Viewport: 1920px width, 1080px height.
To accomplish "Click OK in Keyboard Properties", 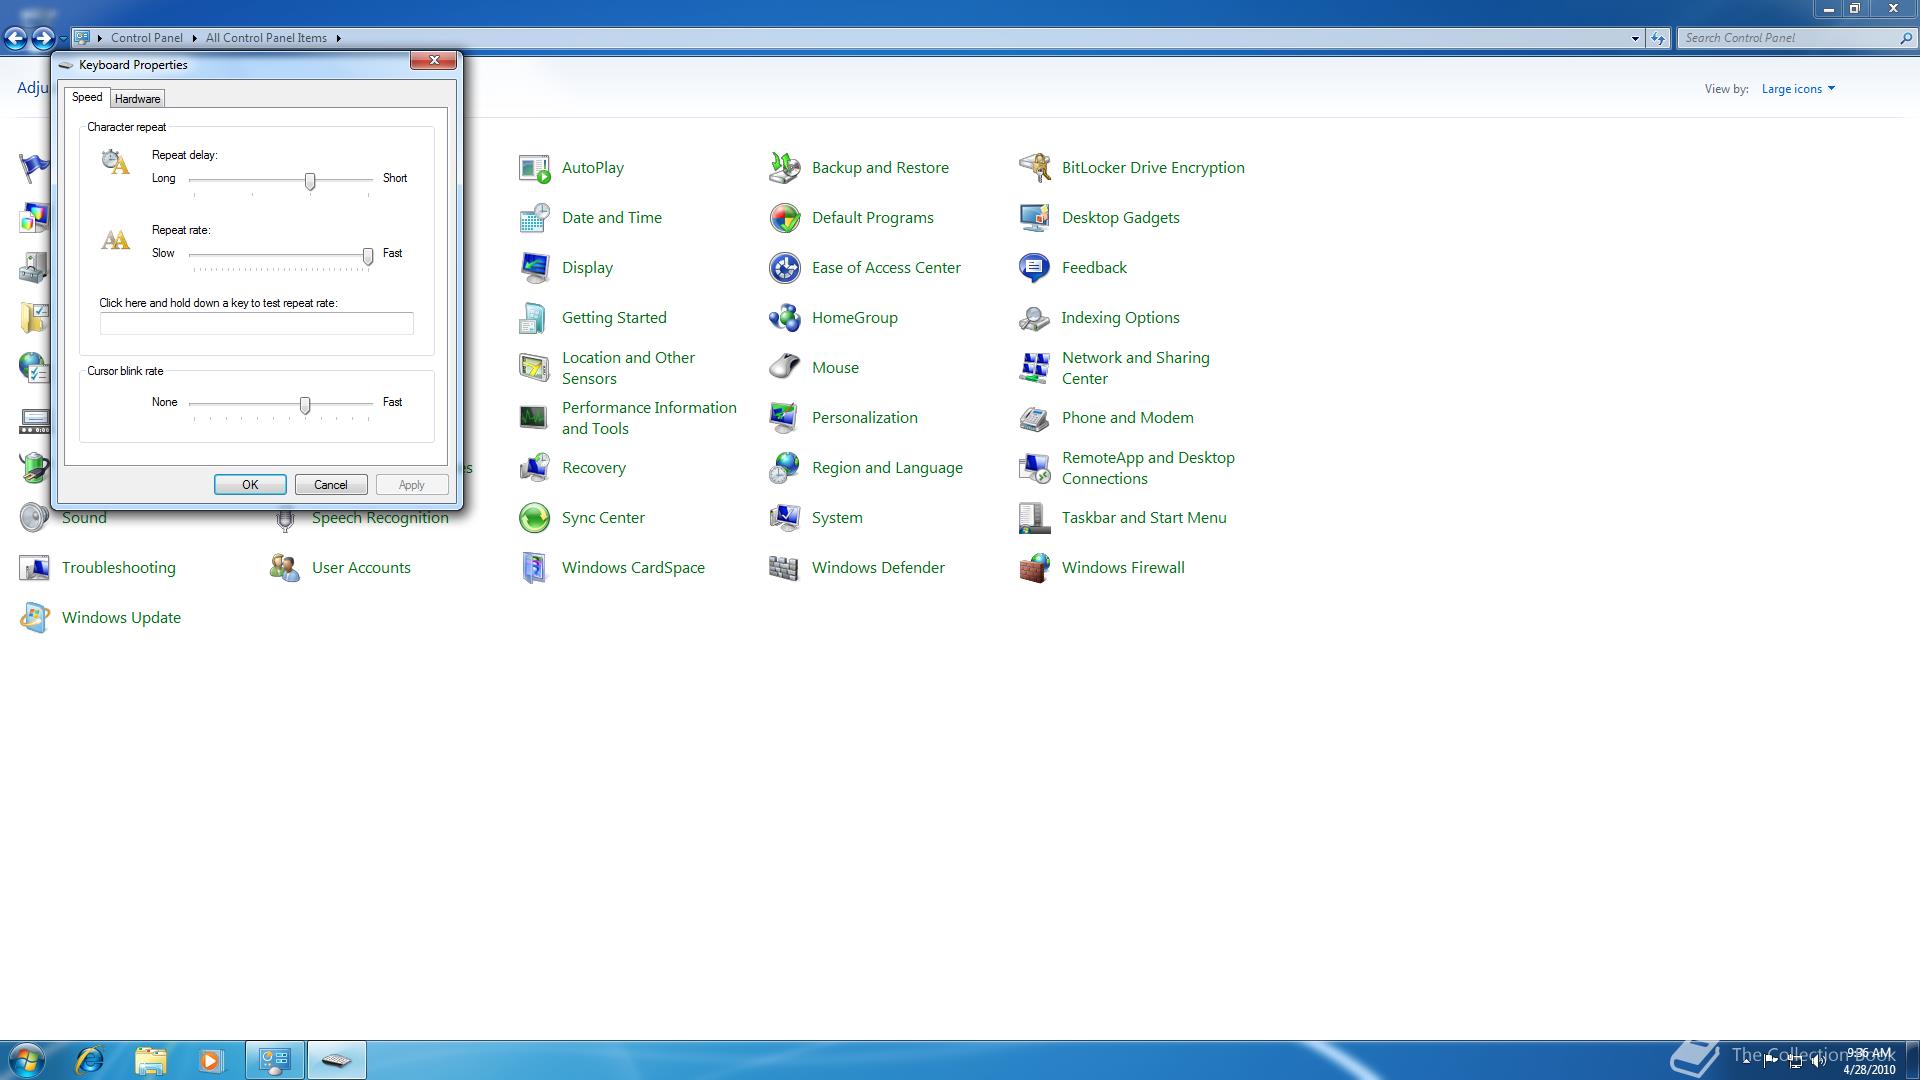I will (x=250, y=485).
